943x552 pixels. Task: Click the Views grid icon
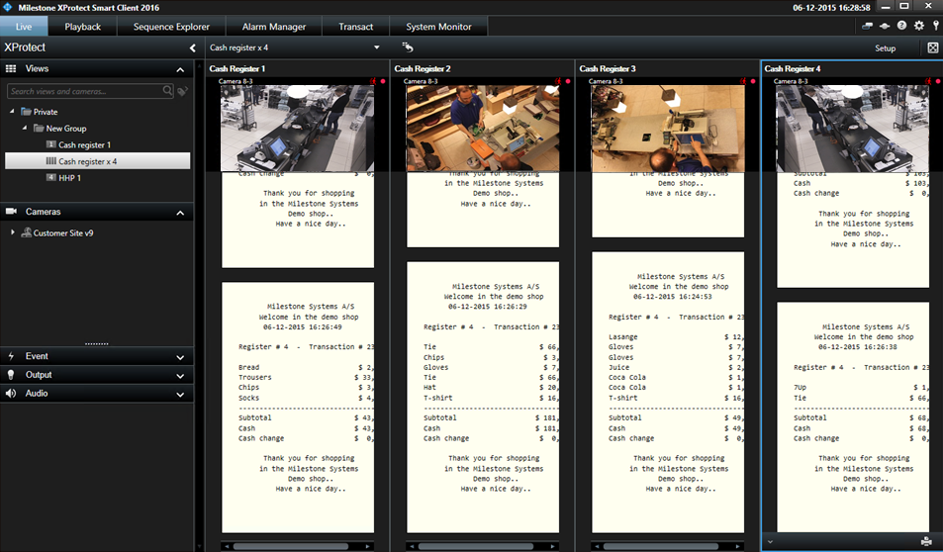pos(11,69)
